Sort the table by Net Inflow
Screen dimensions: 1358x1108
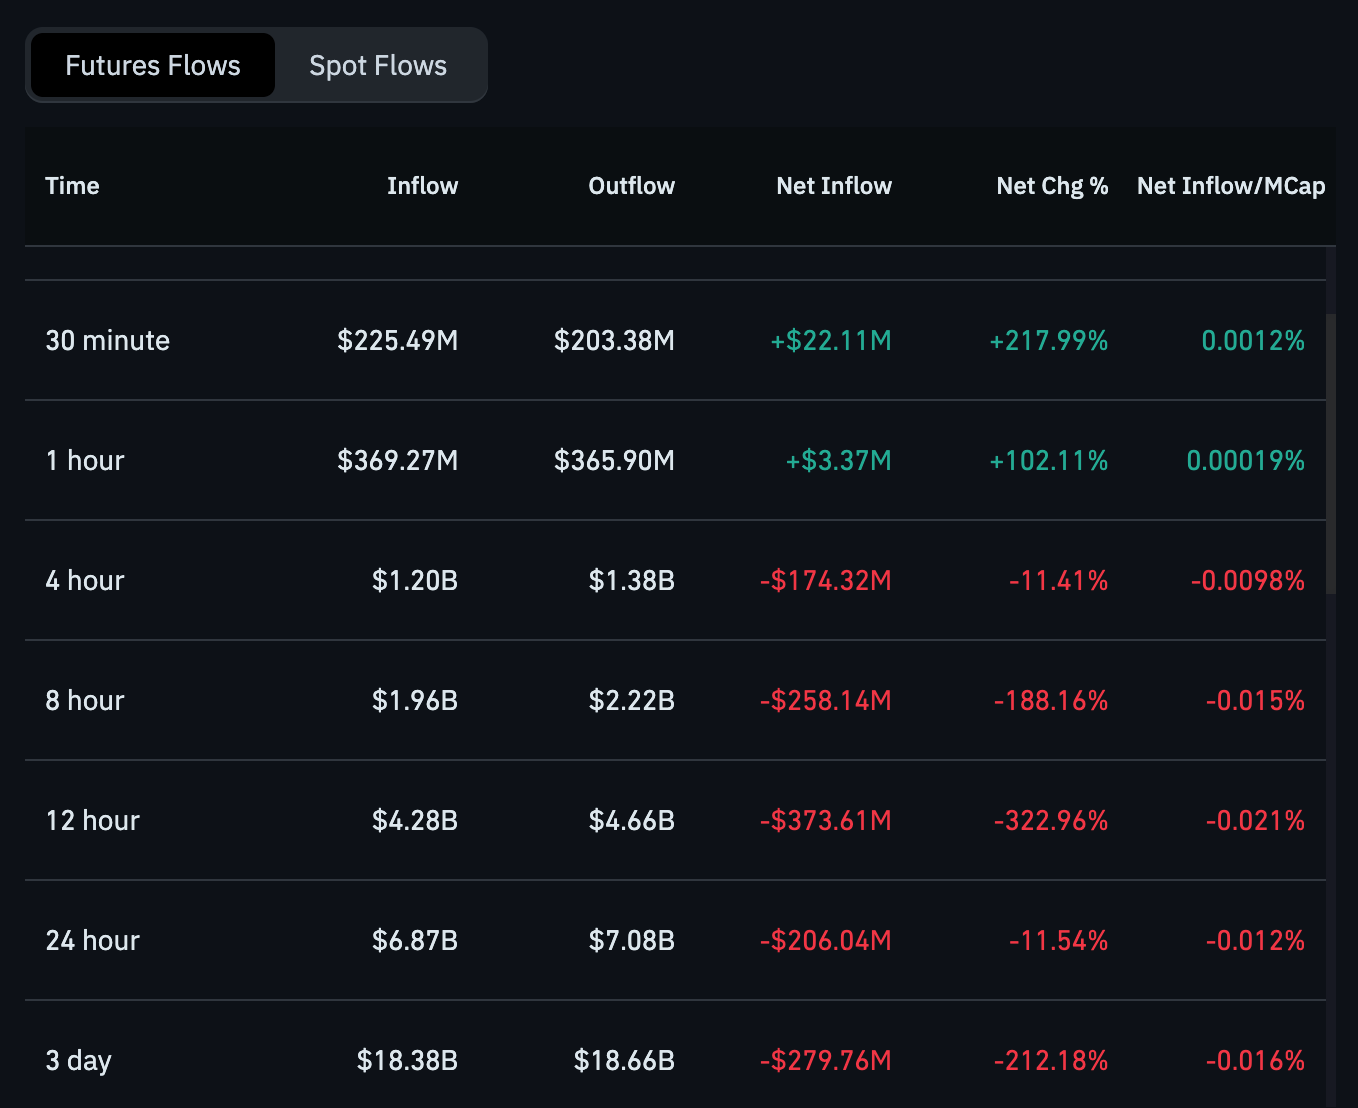coord(834,186)
